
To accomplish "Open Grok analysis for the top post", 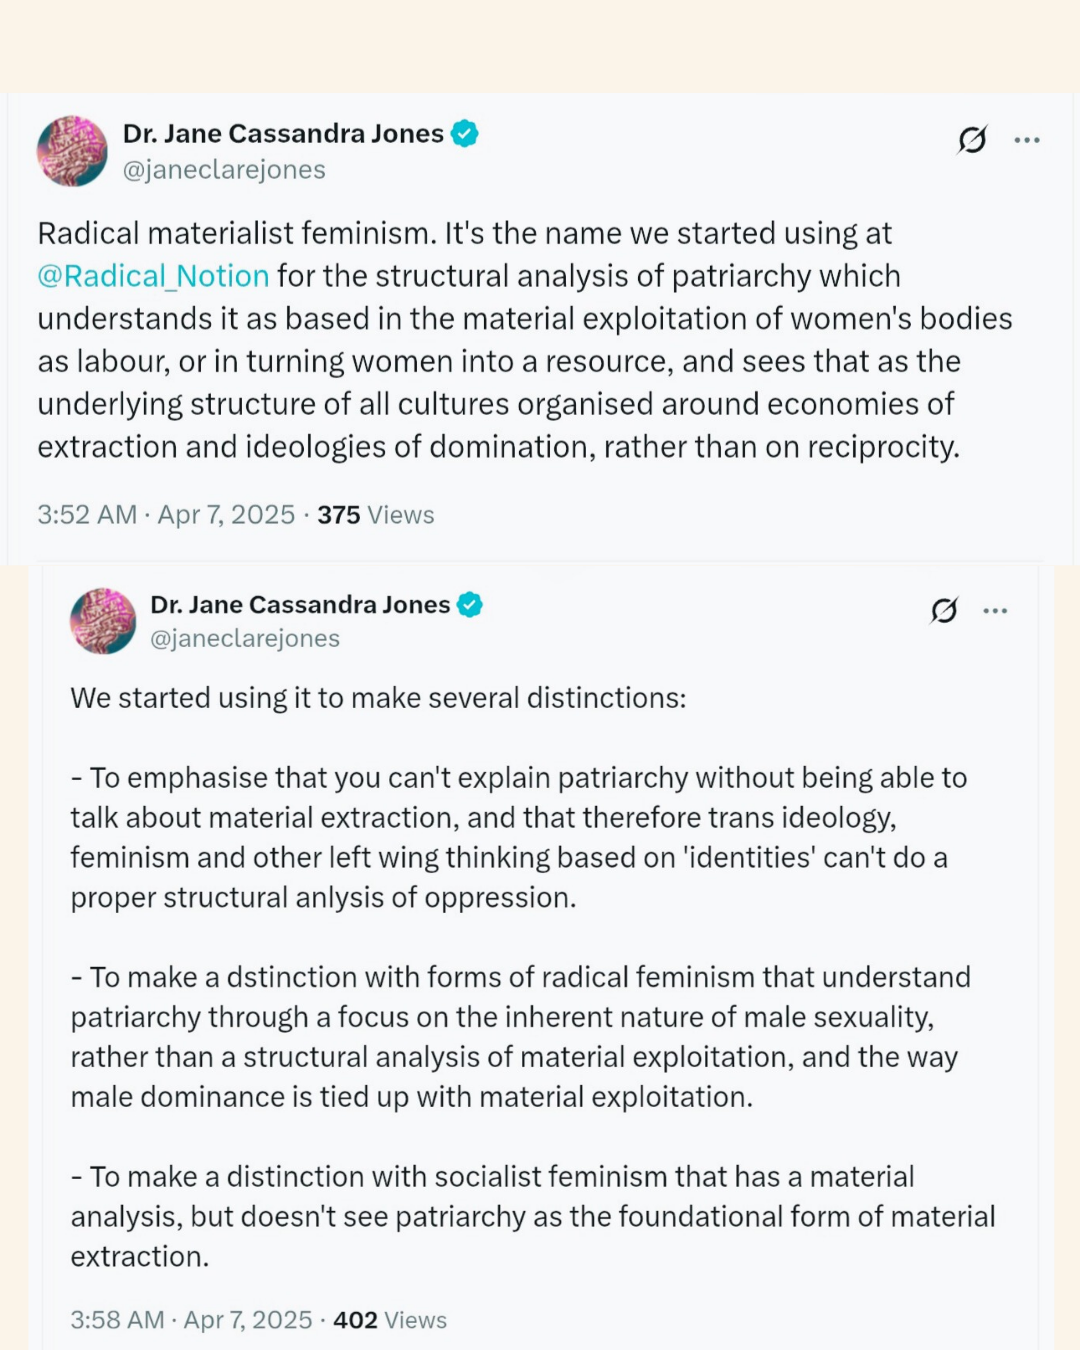I will [x=971, y=140].
